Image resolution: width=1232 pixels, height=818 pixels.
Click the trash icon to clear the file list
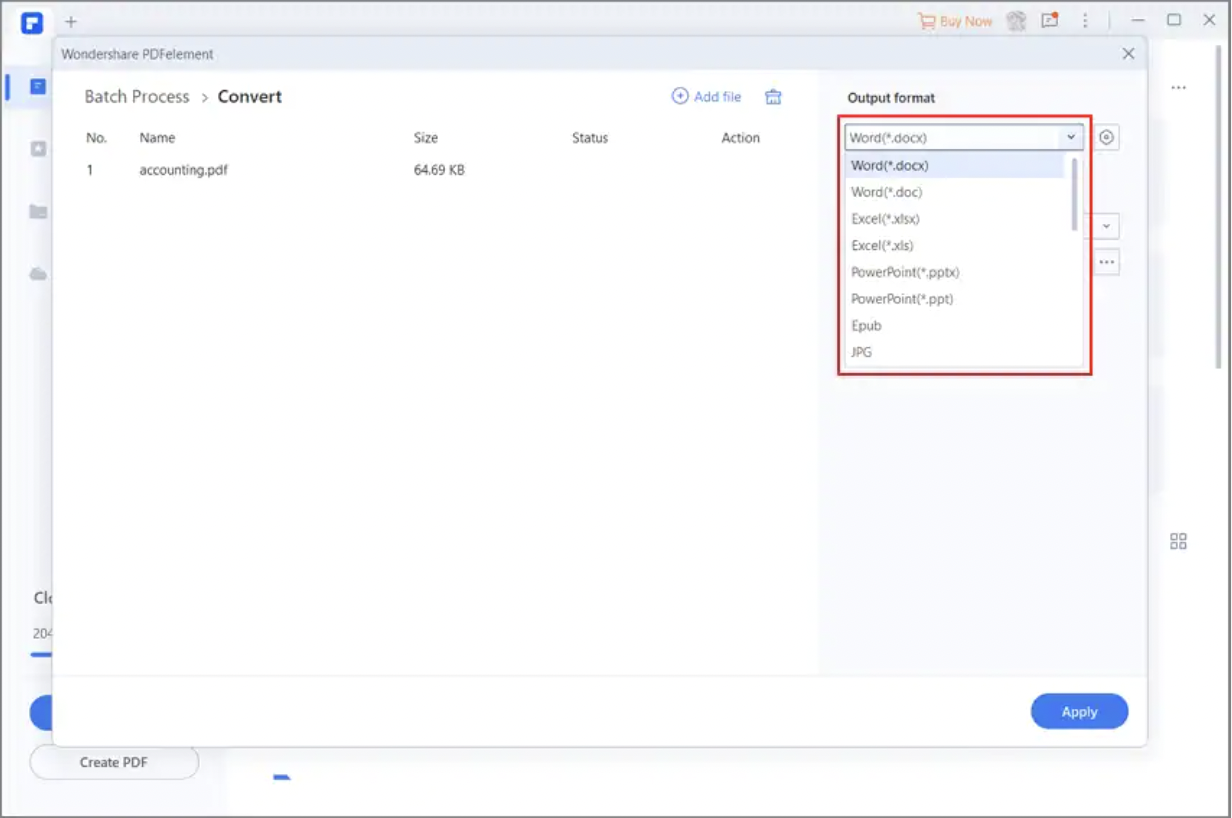click(x=773, y=96)
